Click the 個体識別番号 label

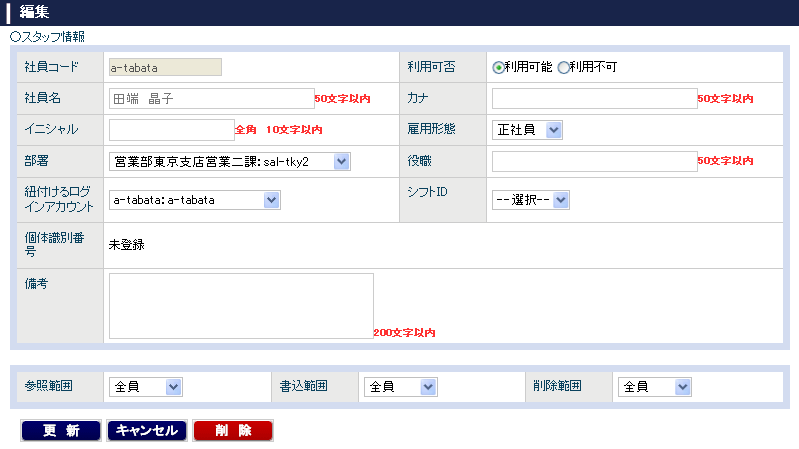[55, 245]
